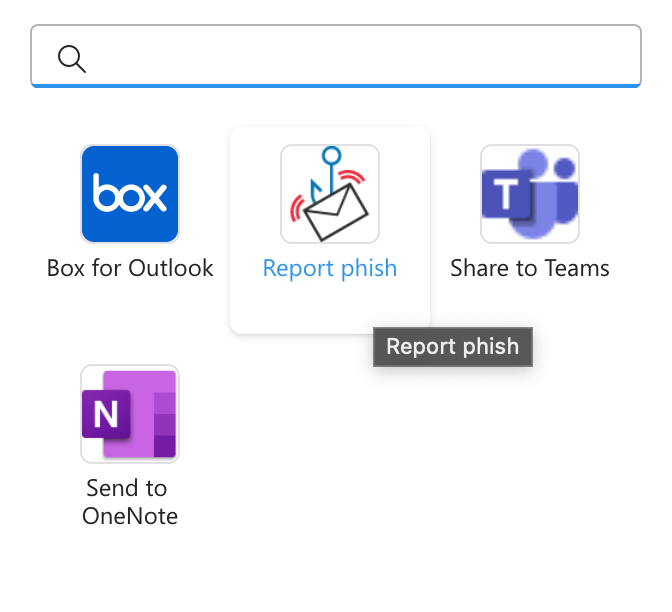Open the Send to OneNote icon
The image size is (672, 612).
(x=130, y=414)
